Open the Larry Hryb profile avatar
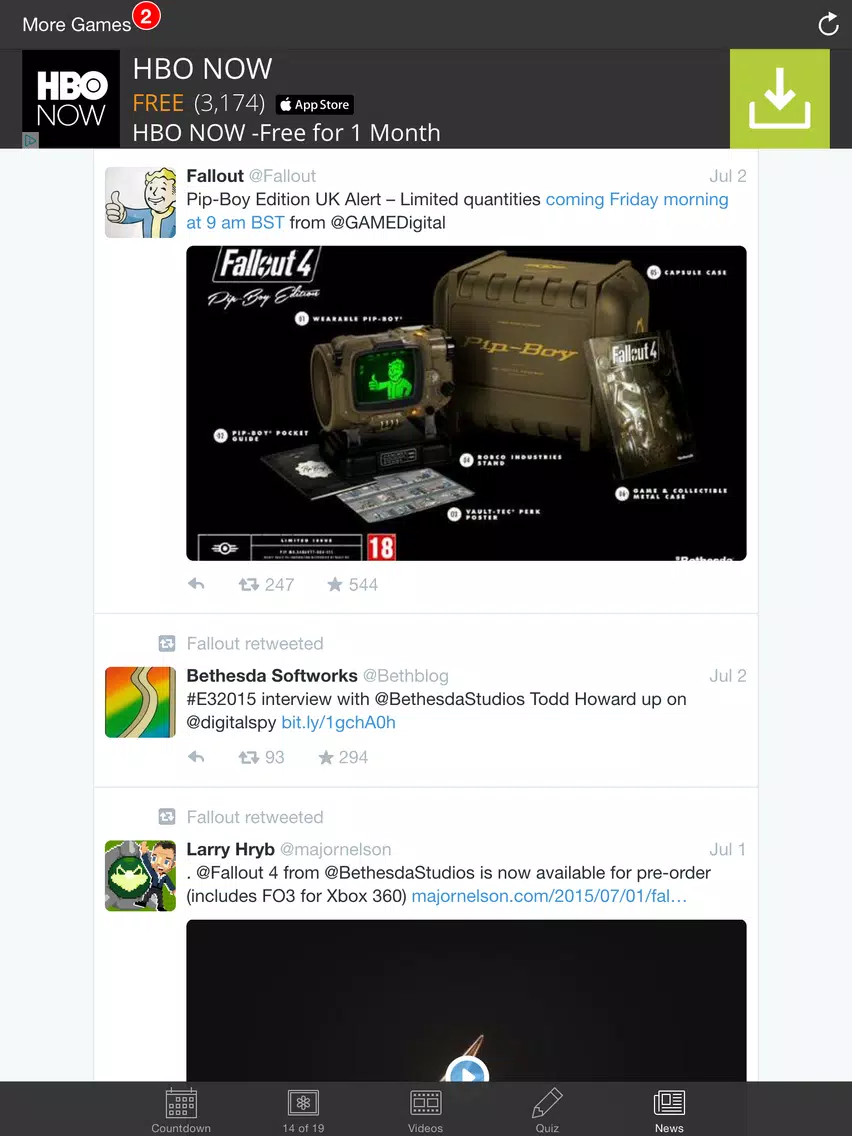 click(x=141, y=876)
